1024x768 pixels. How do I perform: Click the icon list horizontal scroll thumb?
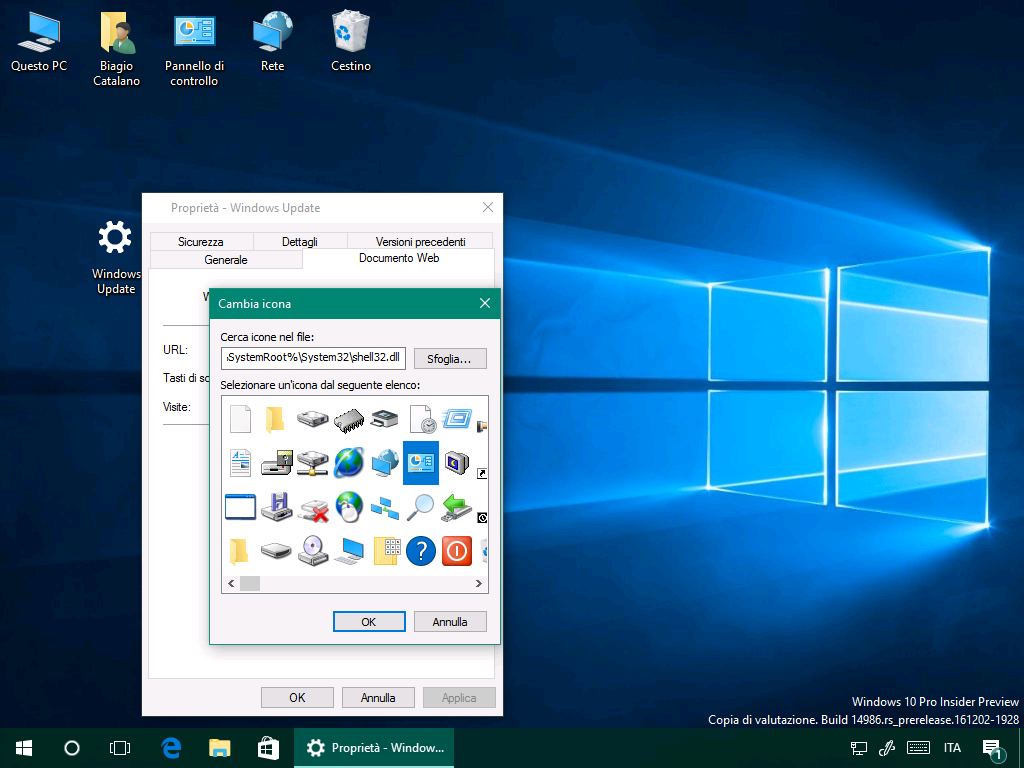pos(250,583)
